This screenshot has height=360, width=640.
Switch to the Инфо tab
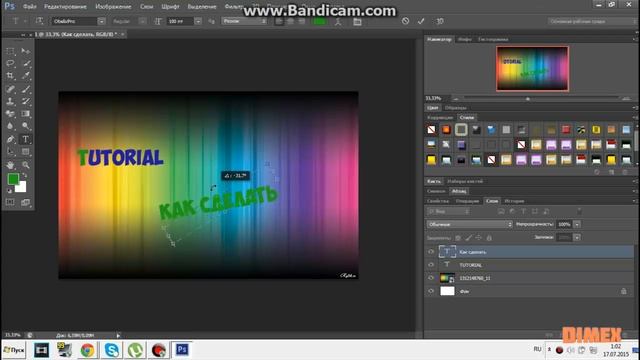(x=465, y=40)
